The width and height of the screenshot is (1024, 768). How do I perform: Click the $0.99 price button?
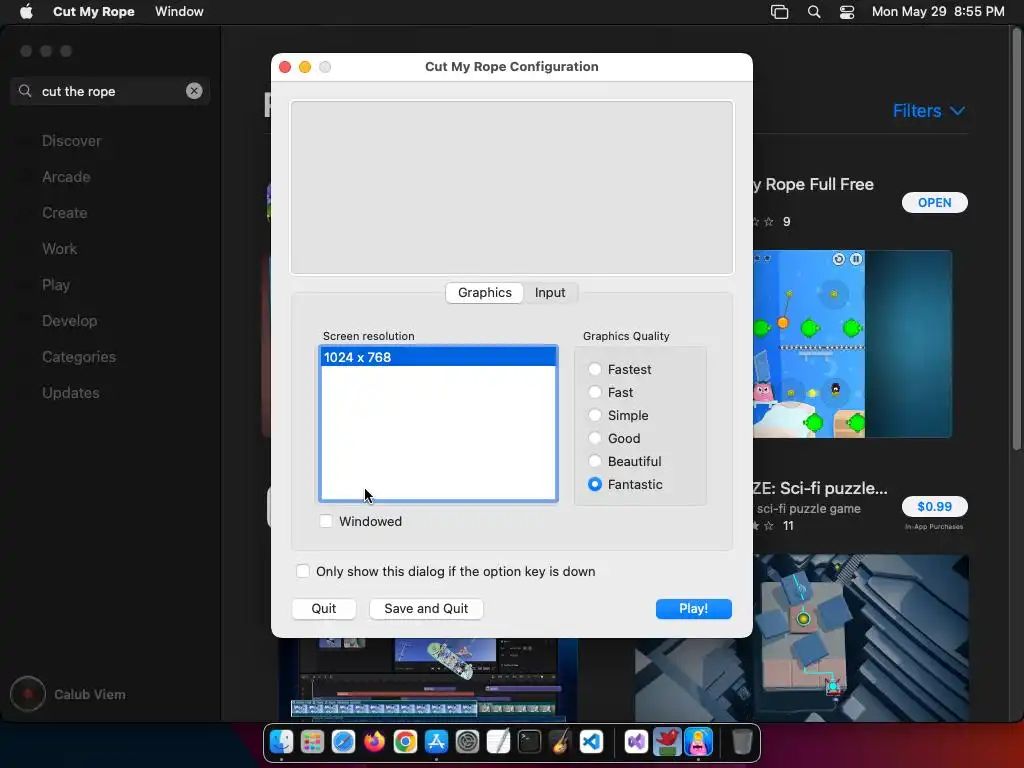pyautogui.click(x=935, y=507)
